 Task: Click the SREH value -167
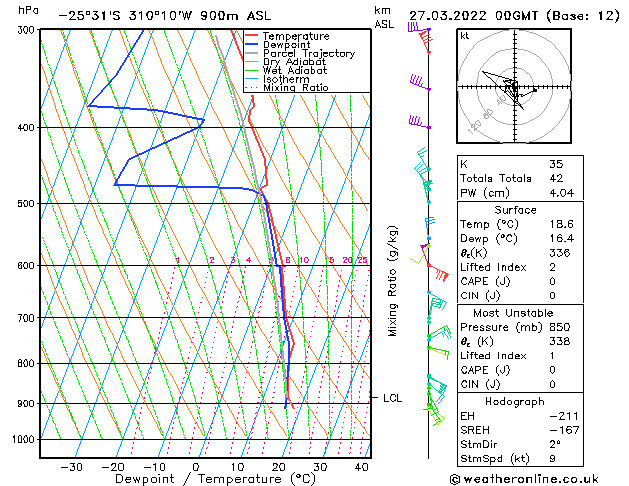click(564, 430)
